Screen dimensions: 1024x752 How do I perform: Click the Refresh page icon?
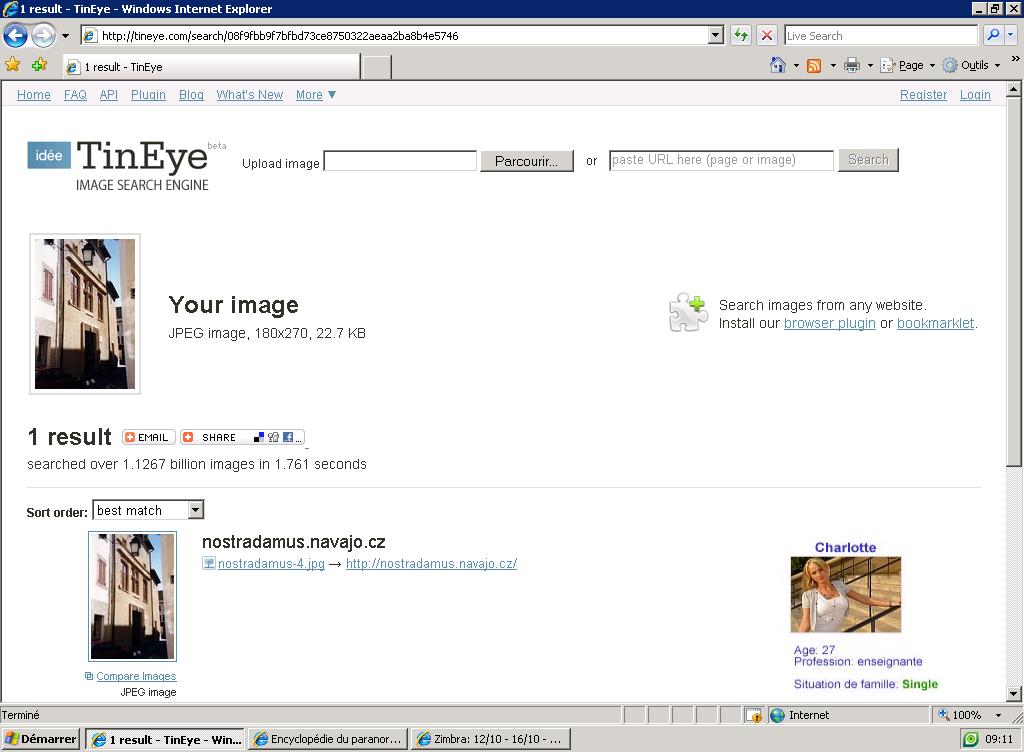tap(740, 35)
